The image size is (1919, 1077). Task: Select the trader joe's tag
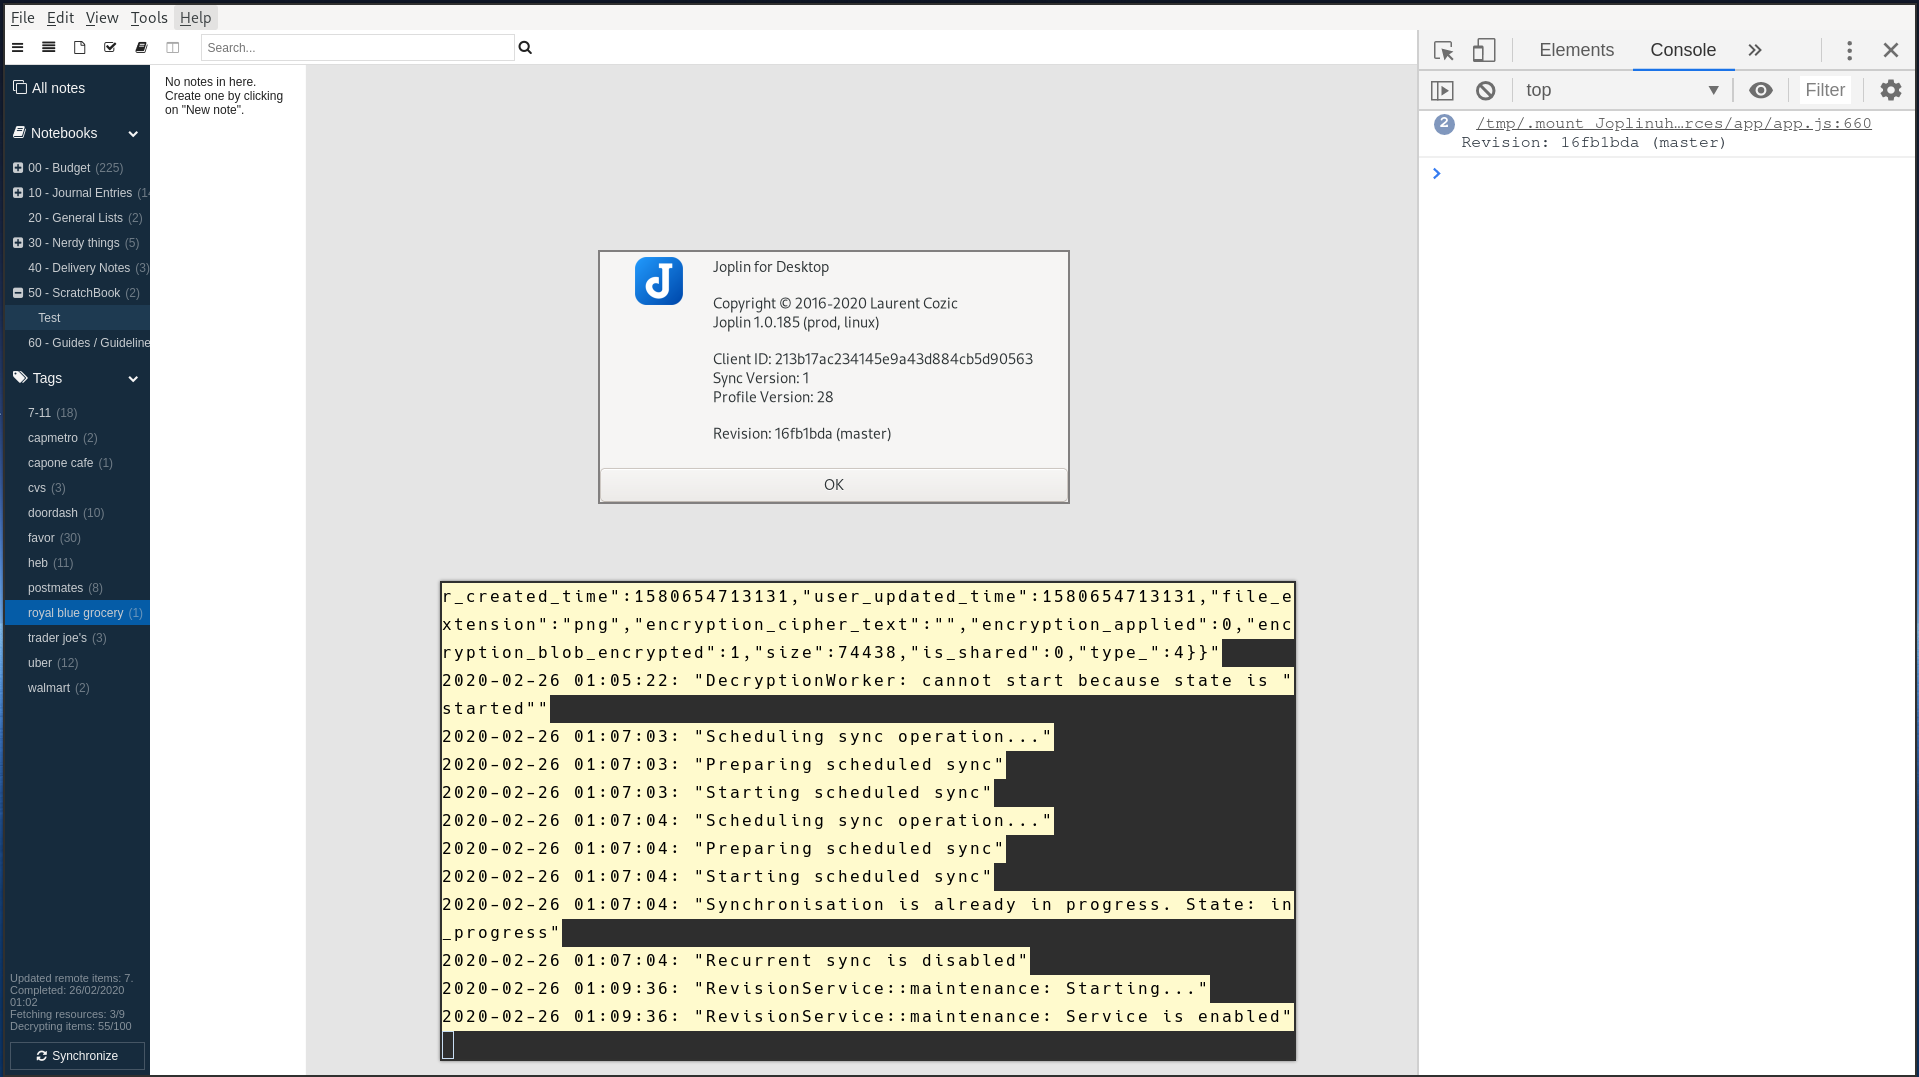77,638
